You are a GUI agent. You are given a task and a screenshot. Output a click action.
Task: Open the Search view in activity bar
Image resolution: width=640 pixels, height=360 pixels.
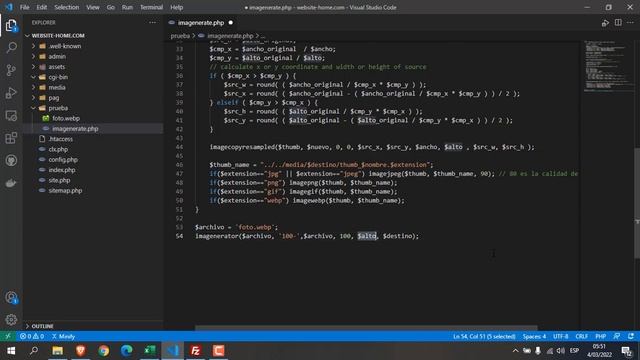pos(11,48)
